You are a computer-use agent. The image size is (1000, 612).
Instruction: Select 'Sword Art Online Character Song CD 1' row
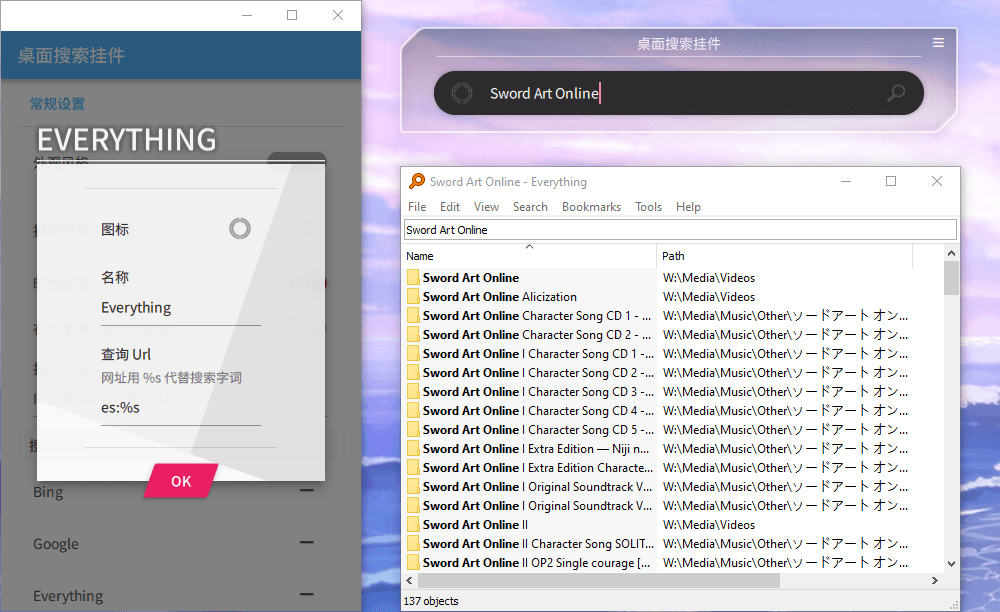(674, 316)
